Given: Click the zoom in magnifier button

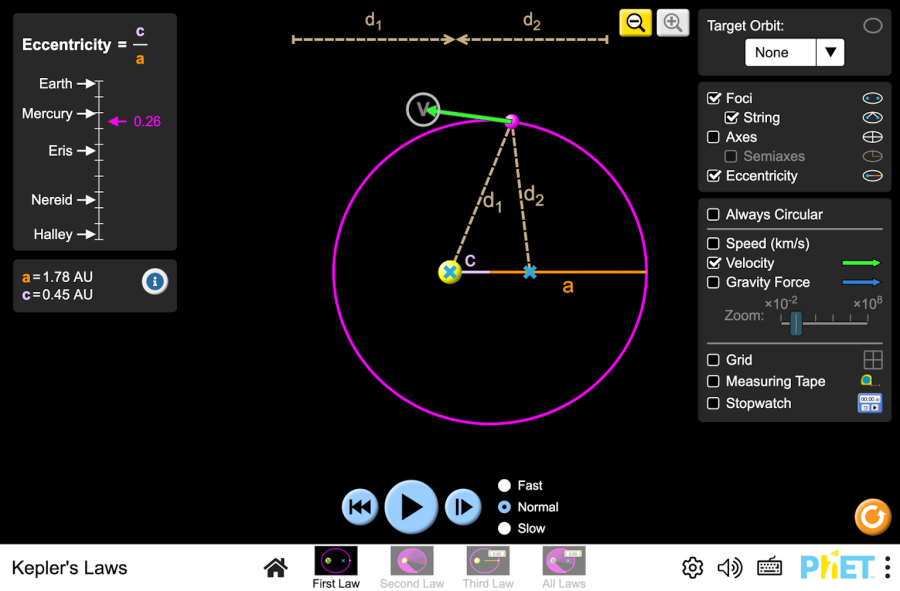Looking at the screenshot, I should [x=673, y=23].
